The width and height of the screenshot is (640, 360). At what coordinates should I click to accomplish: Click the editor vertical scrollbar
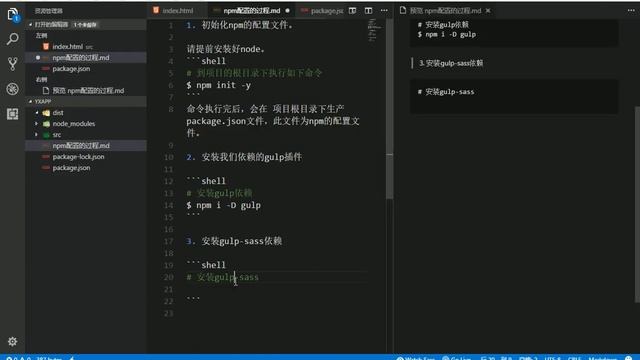click(x=390, y=109)
